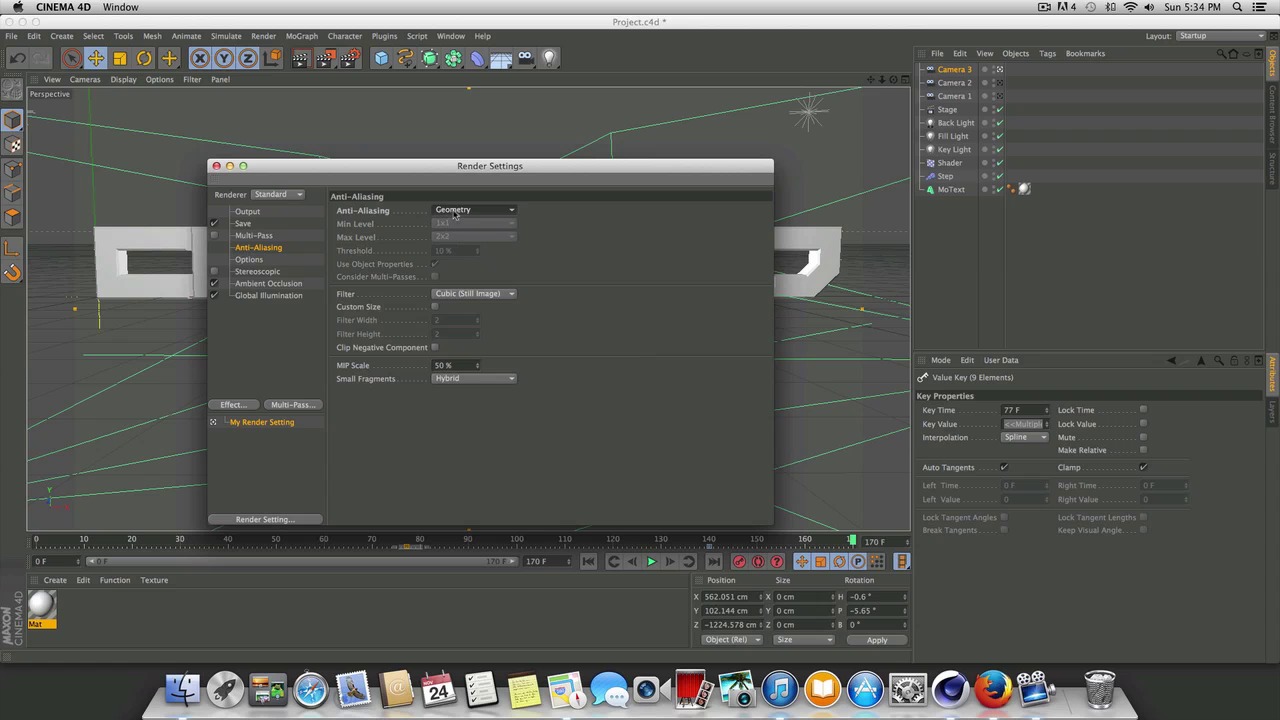The height and width of the screenshot is (720, 1280).
Task: Click the Effect... button
Action: pyautogui.click(x=233, y=405)
